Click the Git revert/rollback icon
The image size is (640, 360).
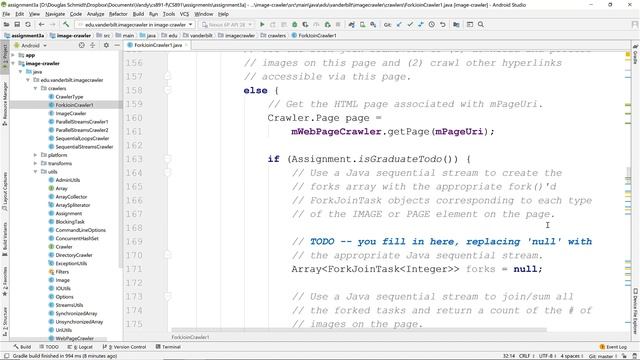tap(442, 24)
